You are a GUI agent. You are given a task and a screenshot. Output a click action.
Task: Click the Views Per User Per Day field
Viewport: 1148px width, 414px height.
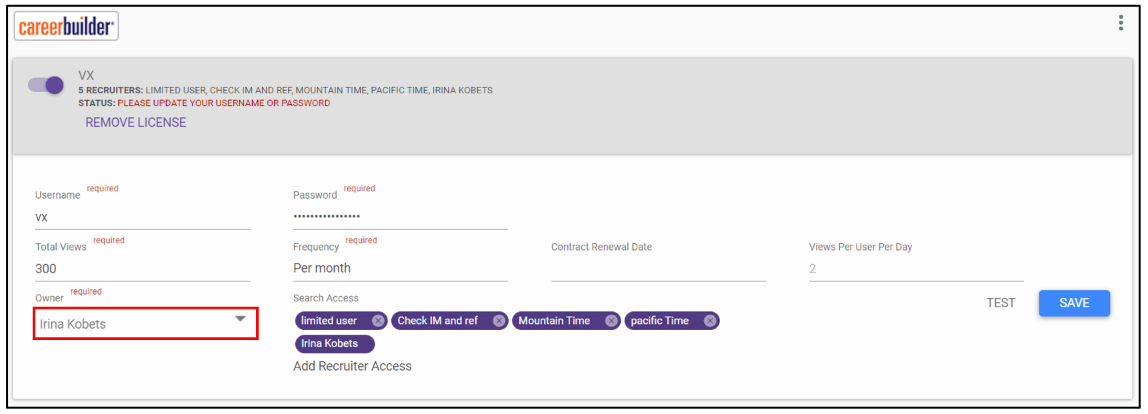[x=915, y=269]
